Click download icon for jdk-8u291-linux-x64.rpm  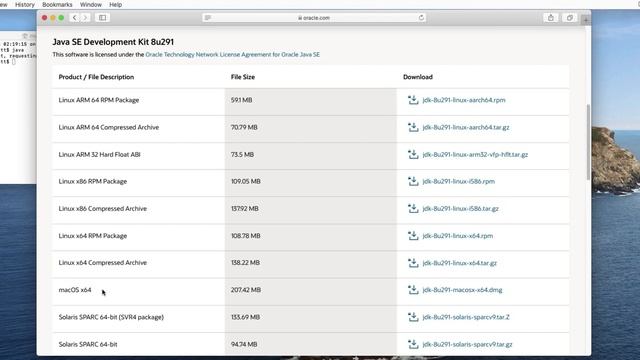point(413,236)
